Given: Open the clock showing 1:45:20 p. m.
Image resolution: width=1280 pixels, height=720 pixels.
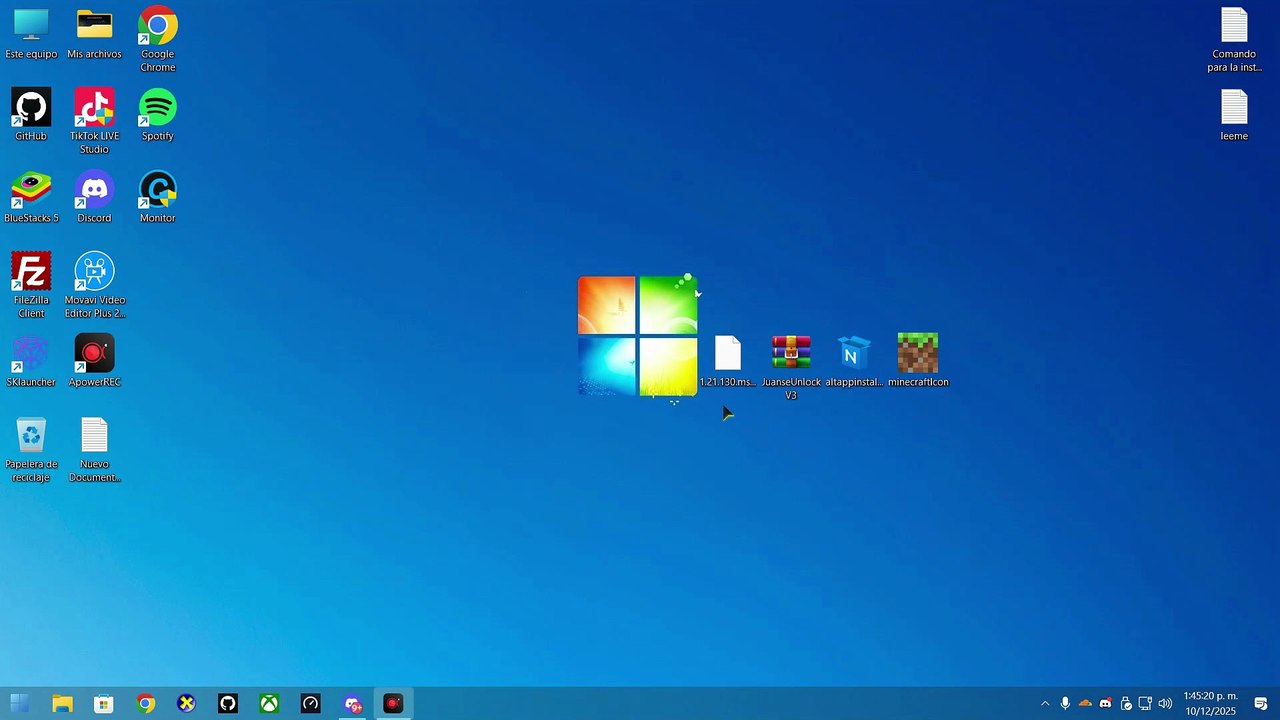Looking at the screenshot, I should [x=1210, y=704].
